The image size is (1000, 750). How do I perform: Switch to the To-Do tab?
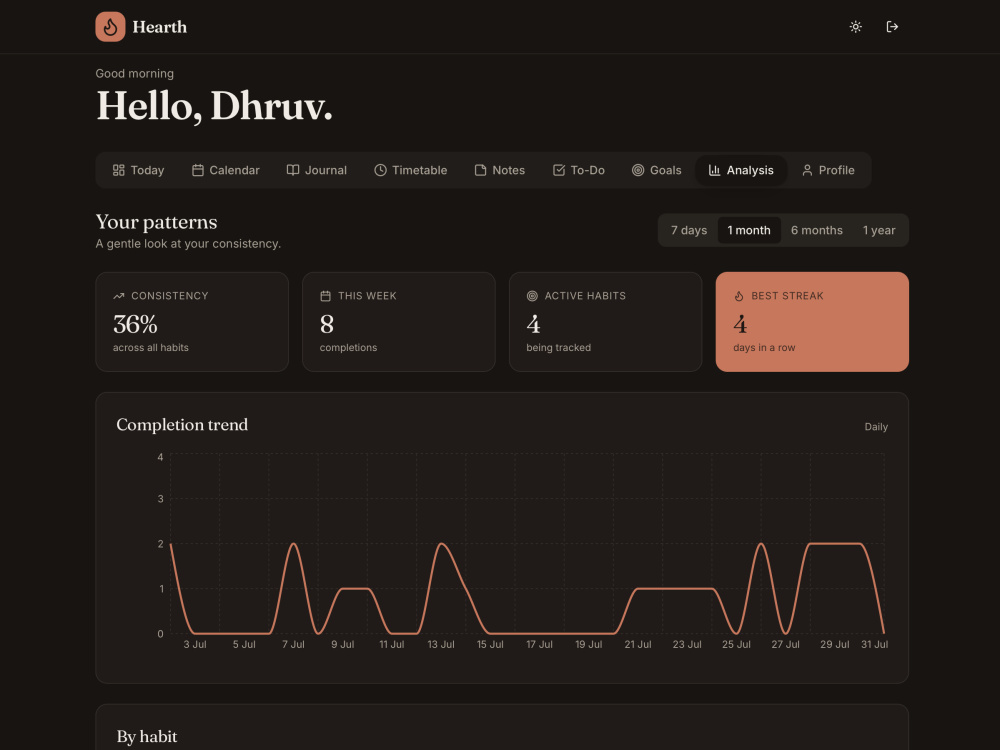coord(578,170)
